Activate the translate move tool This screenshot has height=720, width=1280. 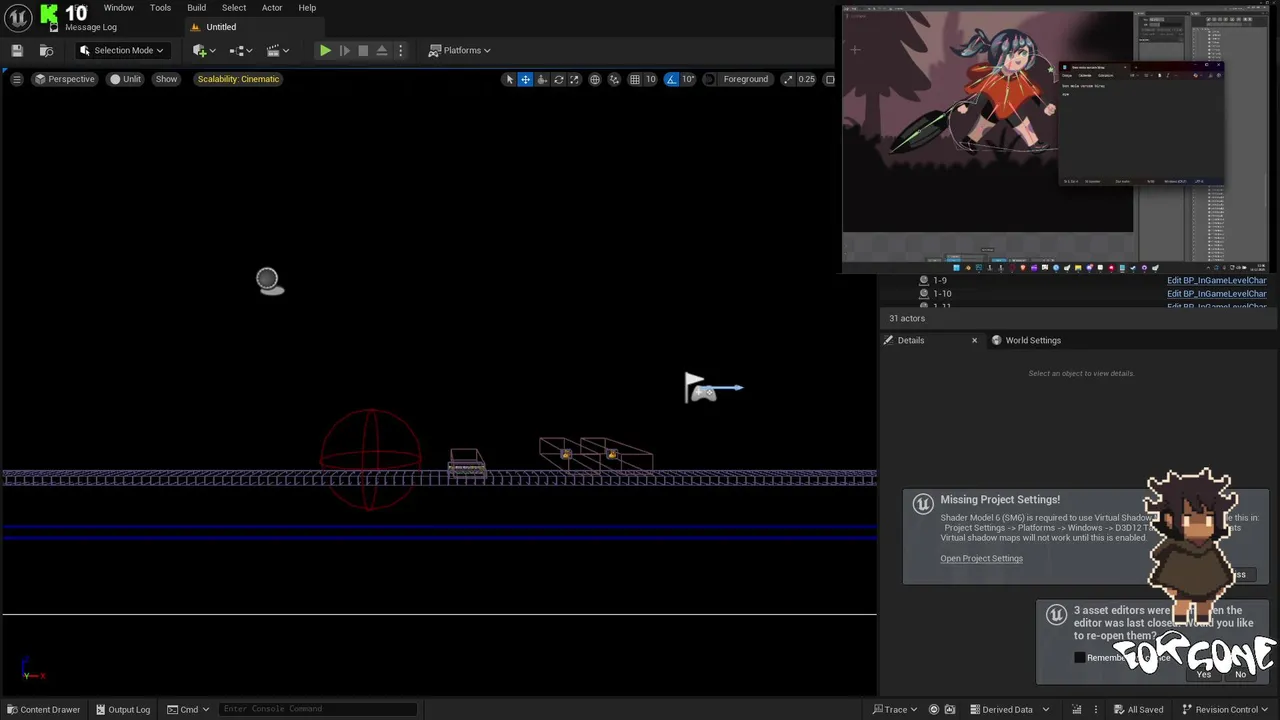(x=525, y=79)
